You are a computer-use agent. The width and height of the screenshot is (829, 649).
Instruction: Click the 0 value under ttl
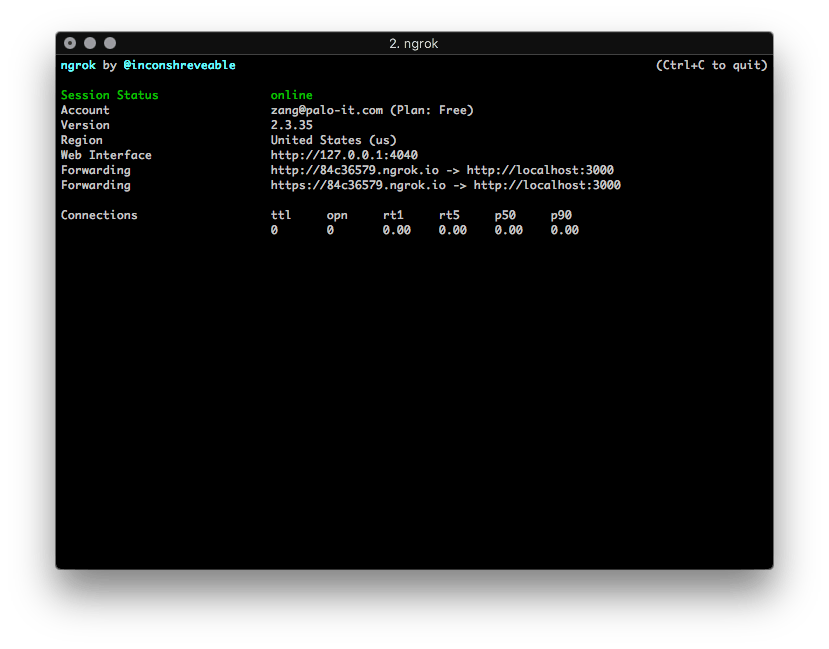pos(274,230)
